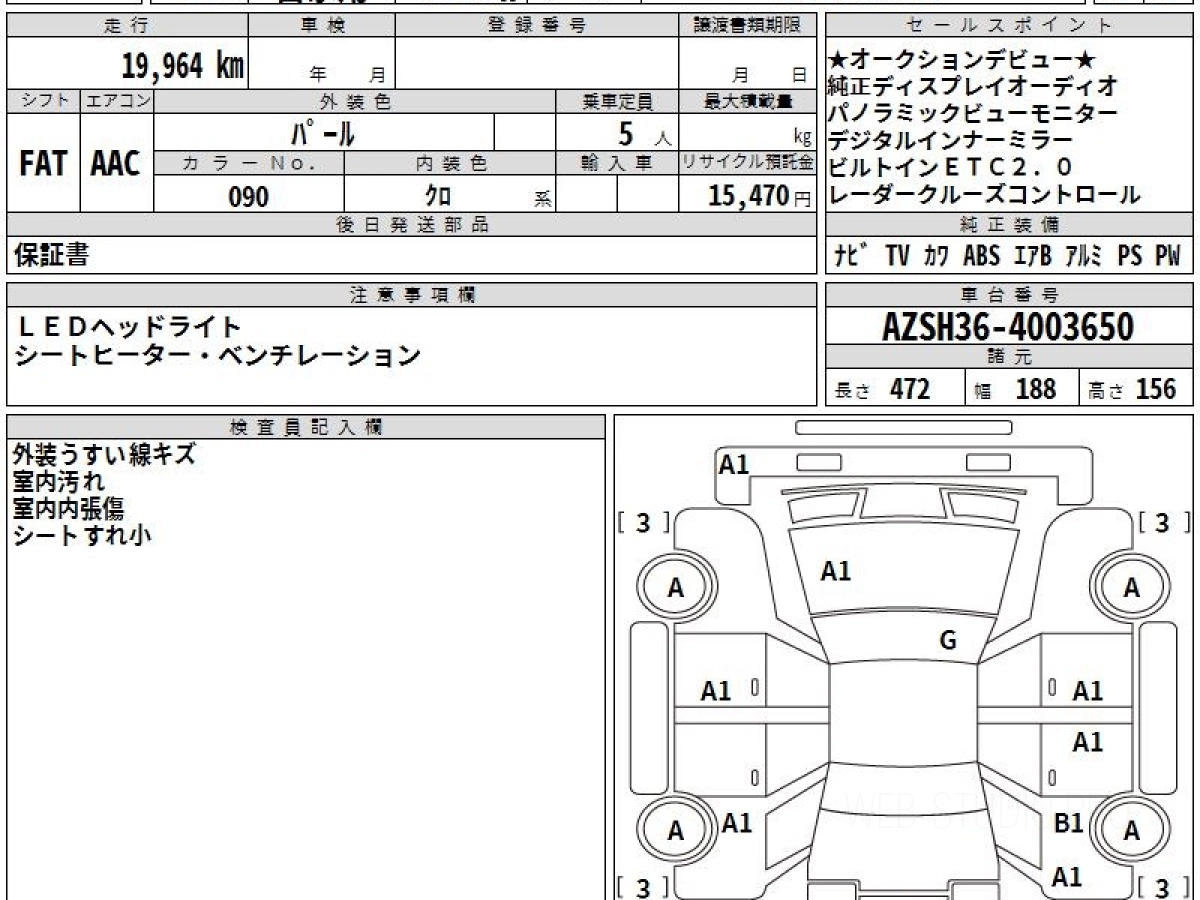Click the 純正装備 header
The image size is (1200, 900).
[1010, 224]
